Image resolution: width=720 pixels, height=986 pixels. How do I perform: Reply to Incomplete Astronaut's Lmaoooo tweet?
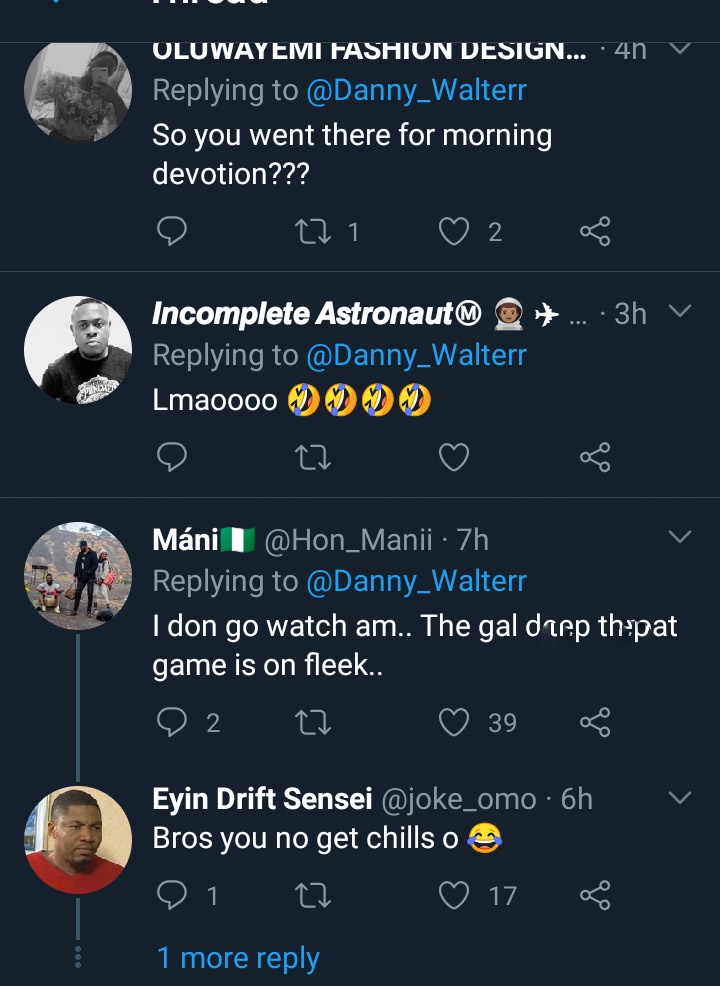click(173, 458)
